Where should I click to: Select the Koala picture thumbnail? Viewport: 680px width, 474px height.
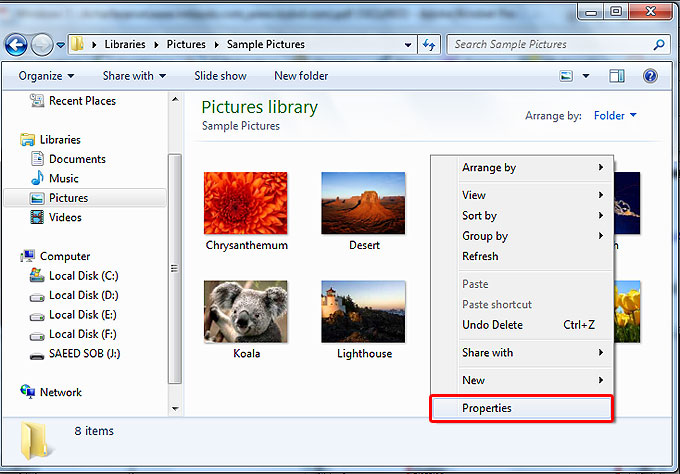pyautogui.click(x=245, y=311)
